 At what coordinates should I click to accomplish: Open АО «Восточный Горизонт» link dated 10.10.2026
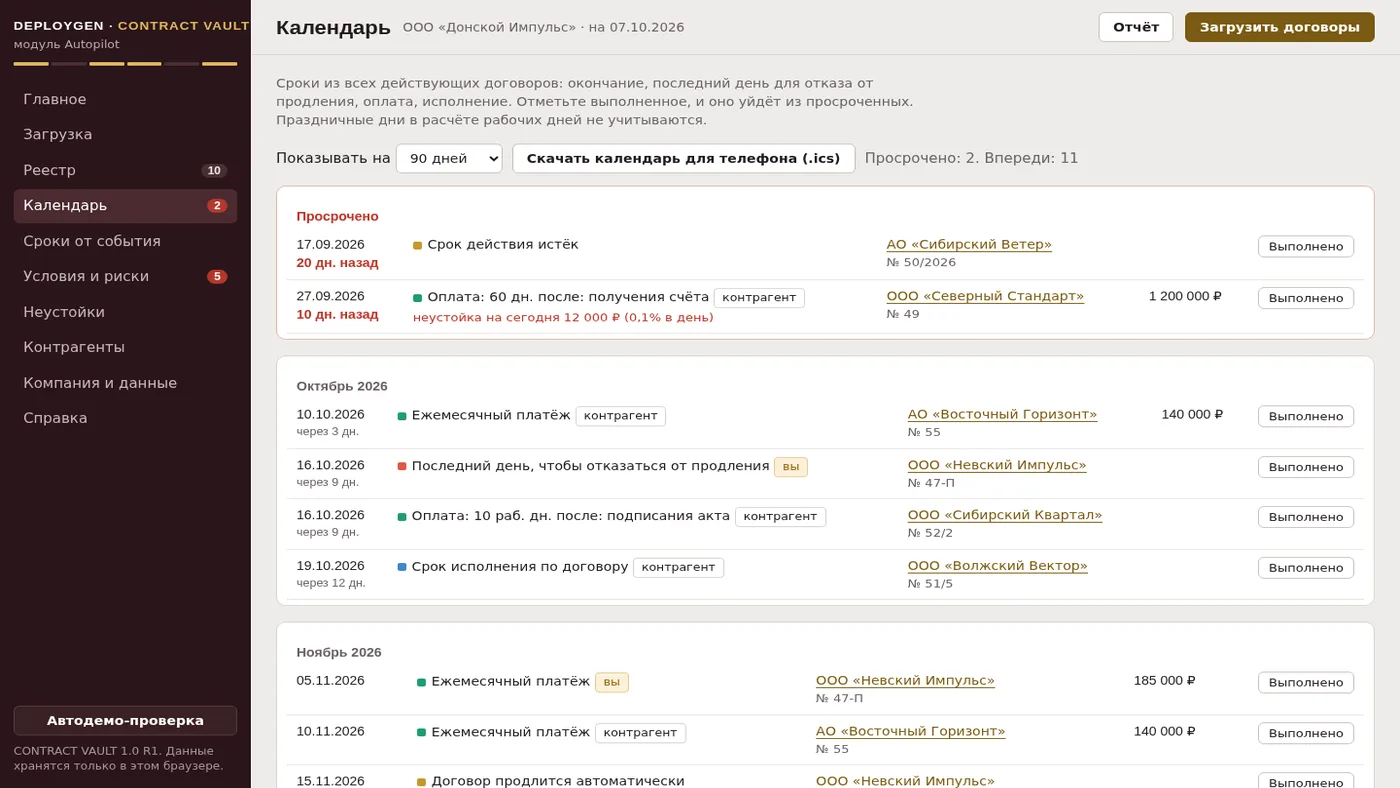click(1002, 414)
